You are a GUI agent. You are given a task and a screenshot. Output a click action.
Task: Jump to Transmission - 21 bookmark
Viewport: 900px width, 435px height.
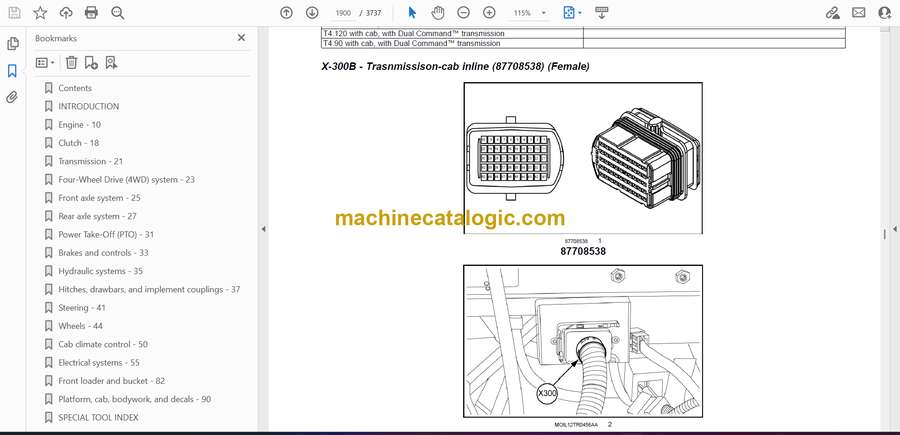[90, 161]
